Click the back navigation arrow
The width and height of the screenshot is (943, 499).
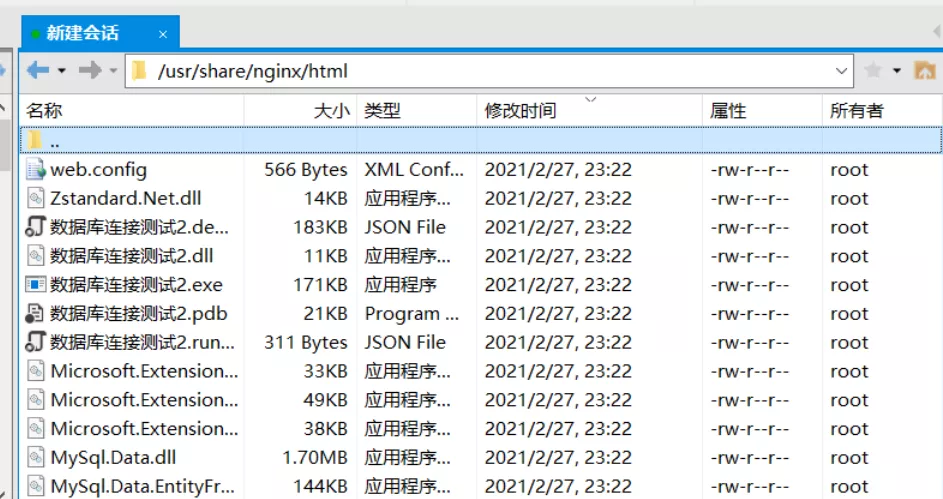[38, 70]
